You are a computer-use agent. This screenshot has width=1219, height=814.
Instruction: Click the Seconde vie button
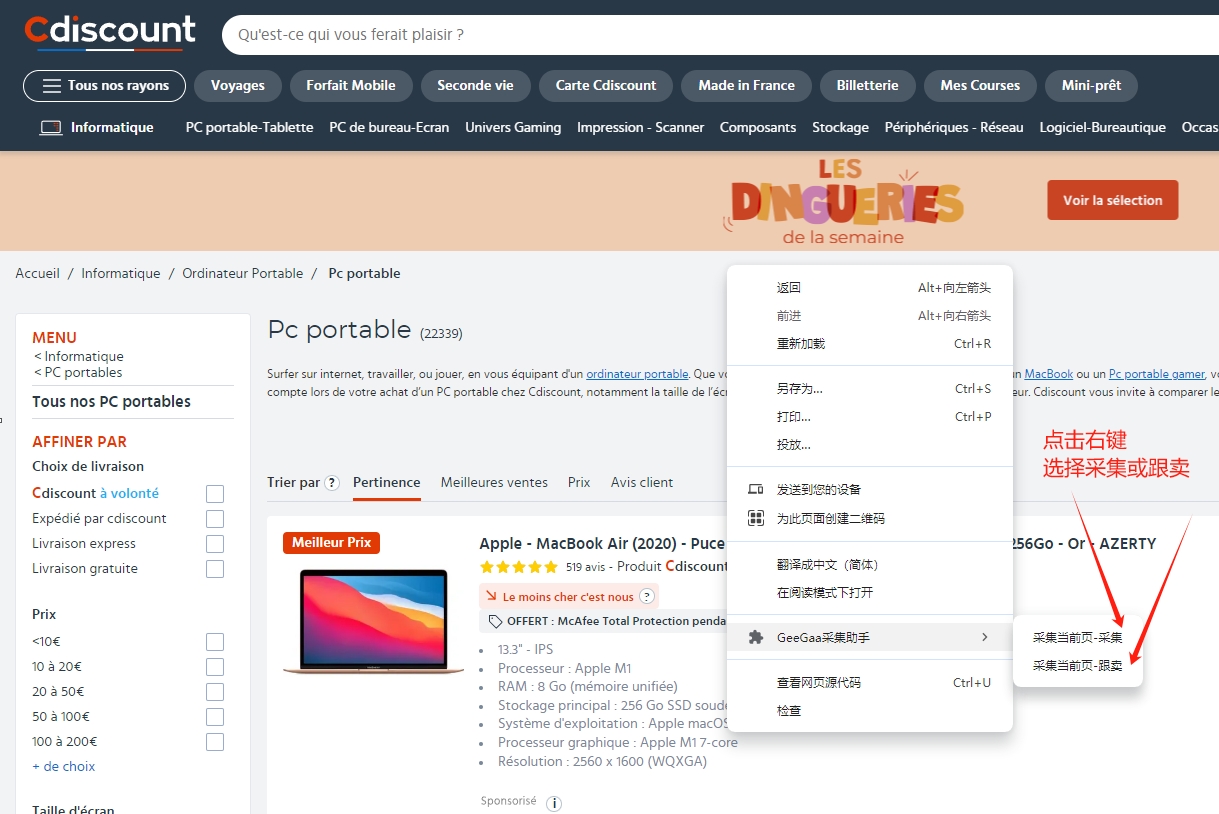point(475,86)
